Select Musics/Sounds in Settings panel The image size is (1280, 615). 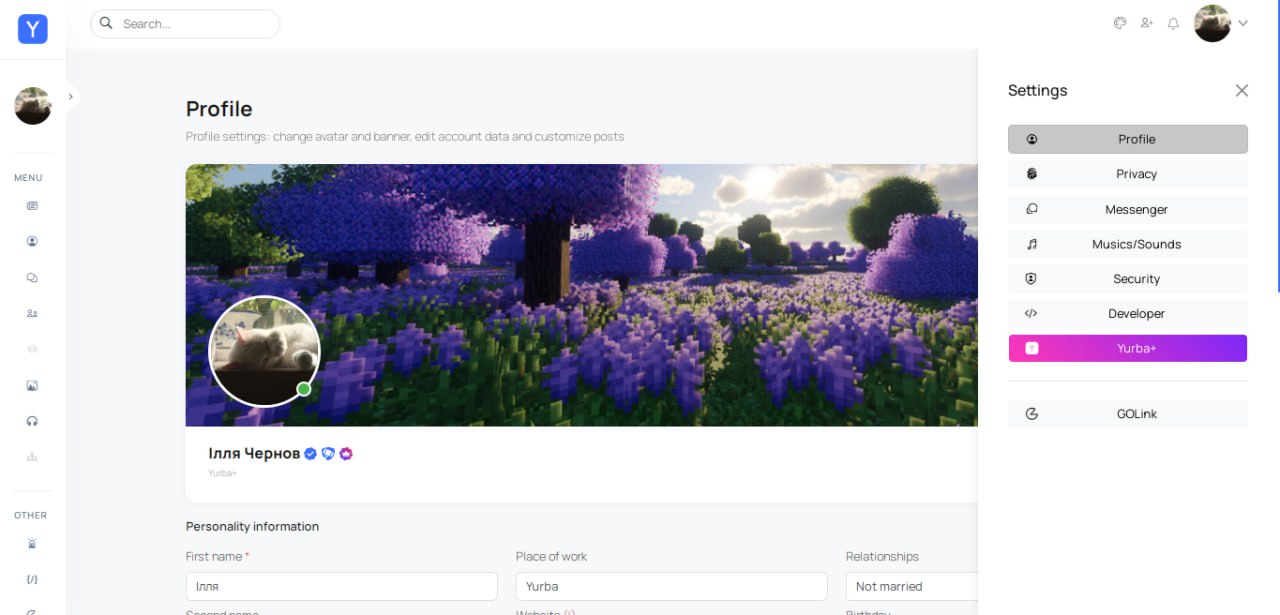point(1128,244)
